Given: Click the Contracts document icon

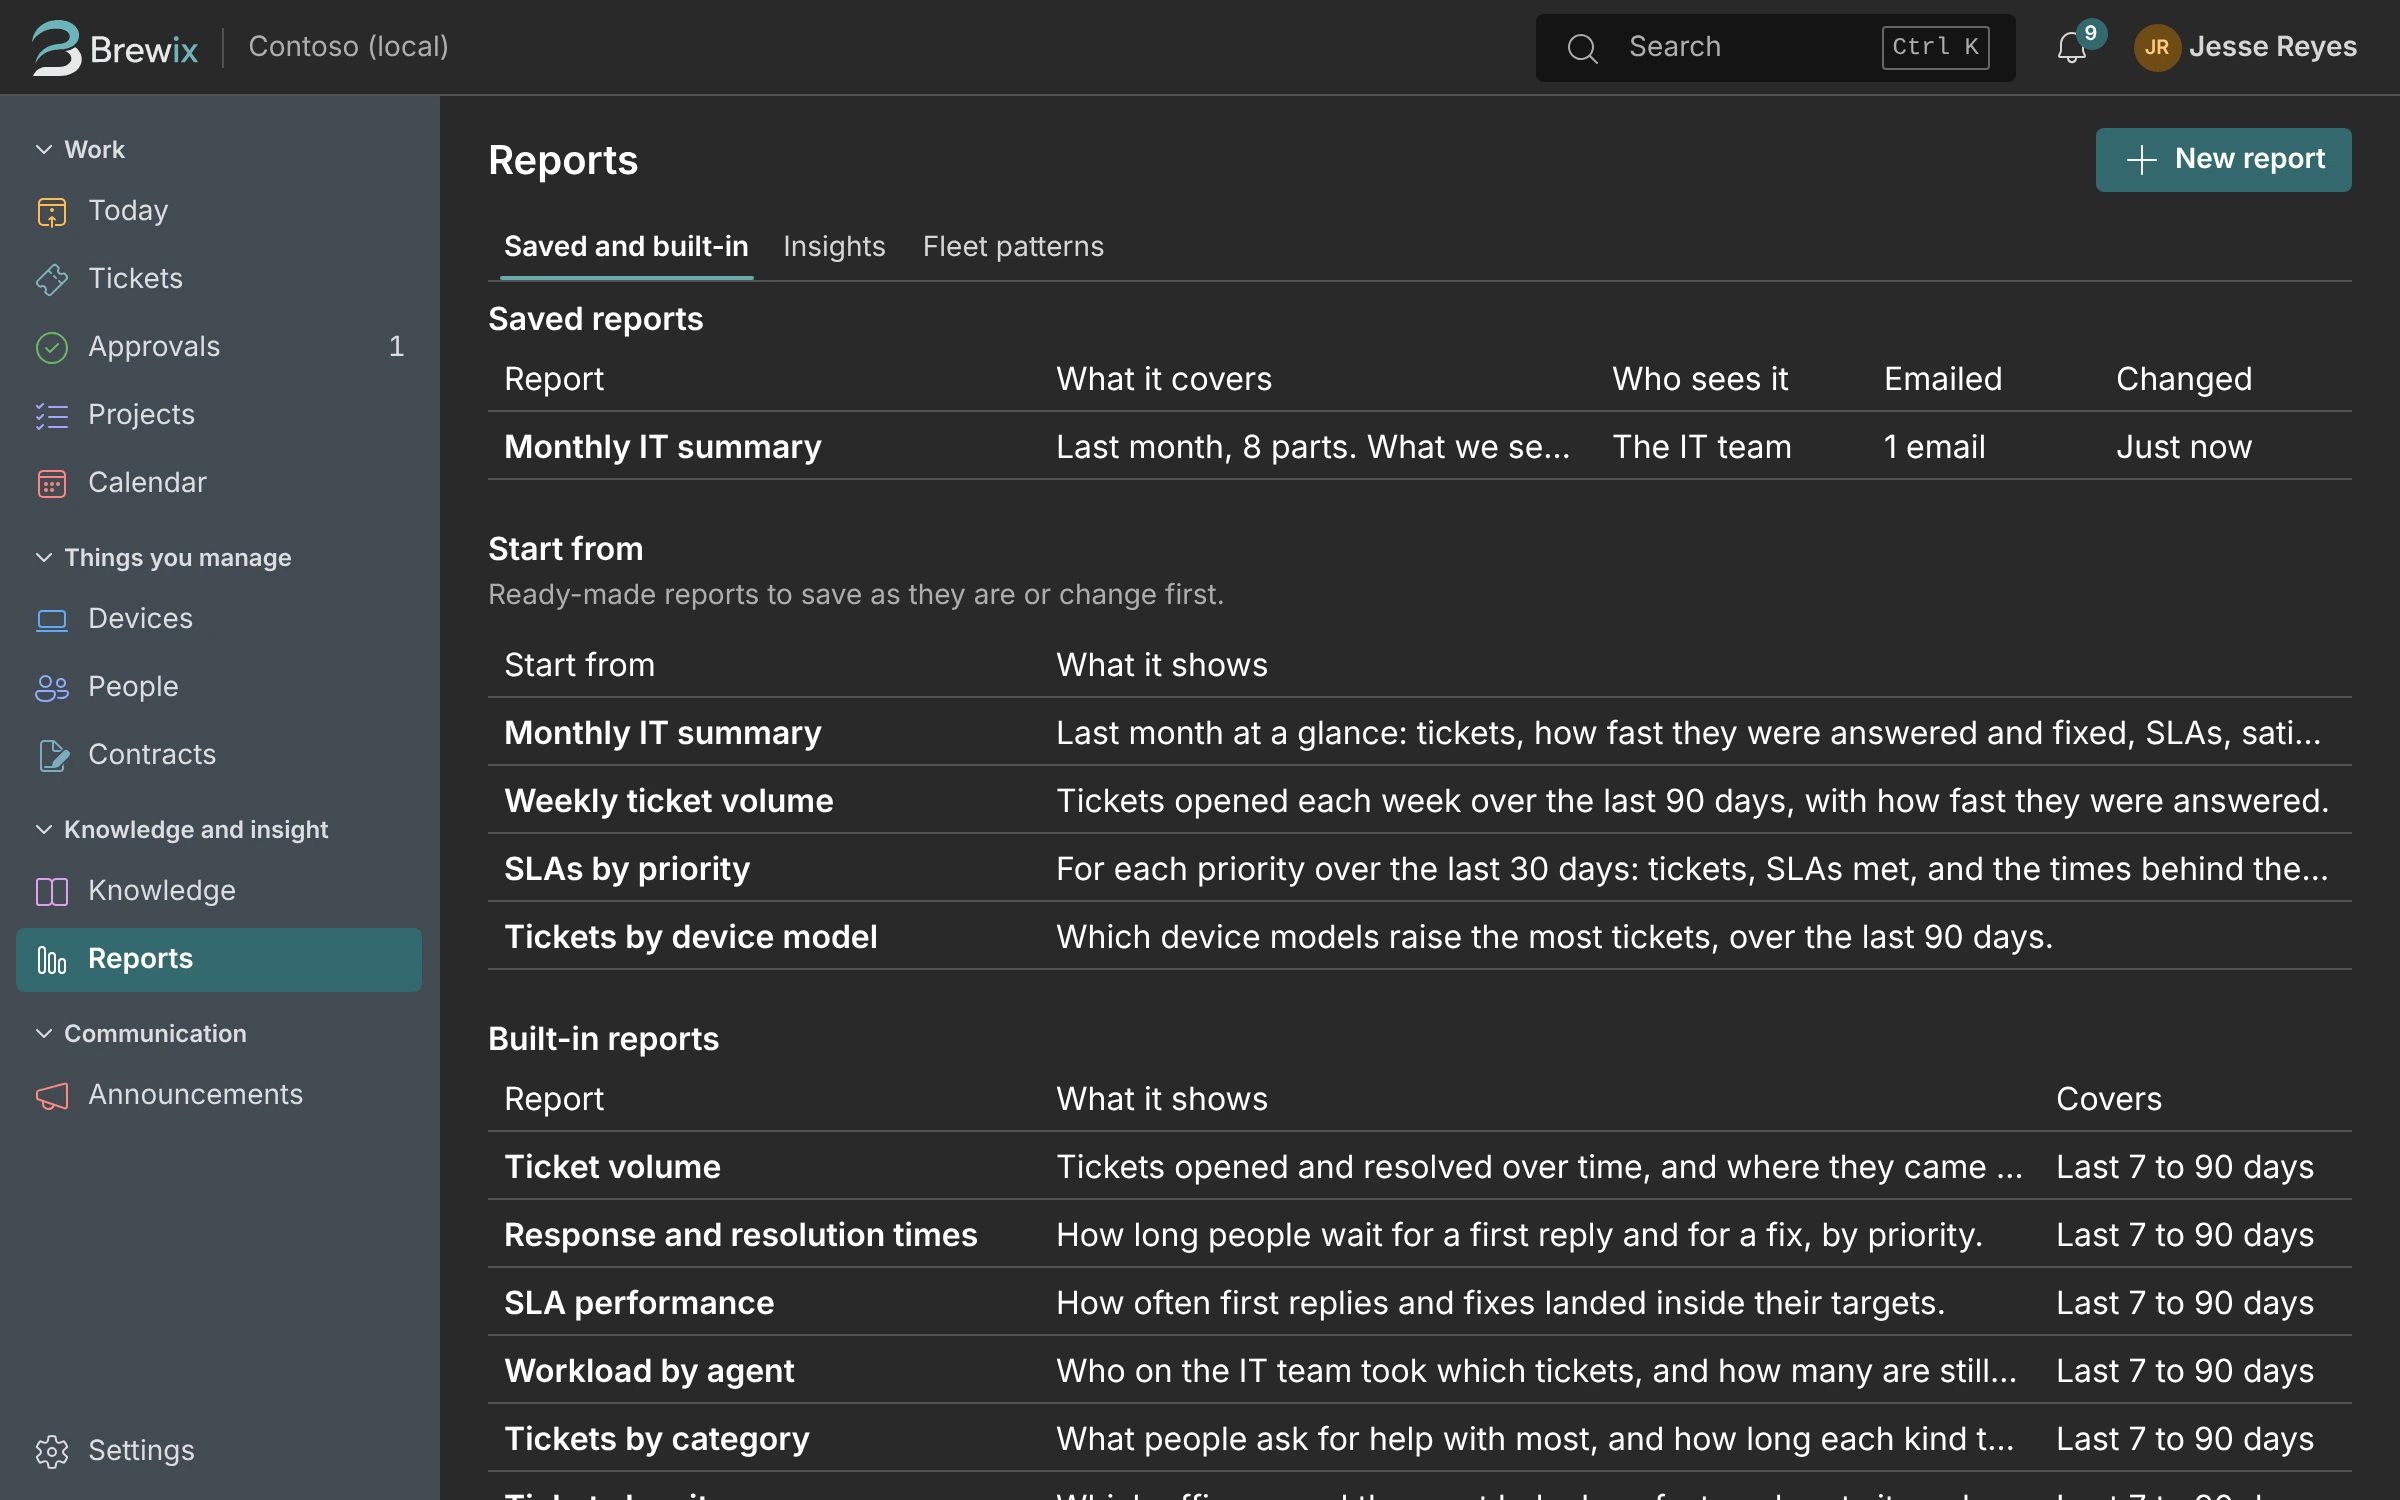Looking at the screenshot, I should tap(52, 755).
